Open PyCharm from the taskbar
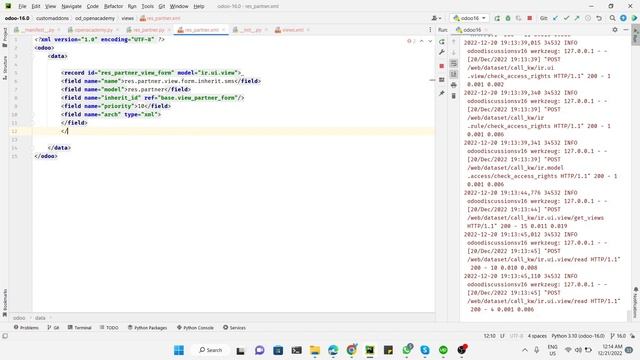The image size is (640, 360). pyautogui.click(x=370, y=350)
